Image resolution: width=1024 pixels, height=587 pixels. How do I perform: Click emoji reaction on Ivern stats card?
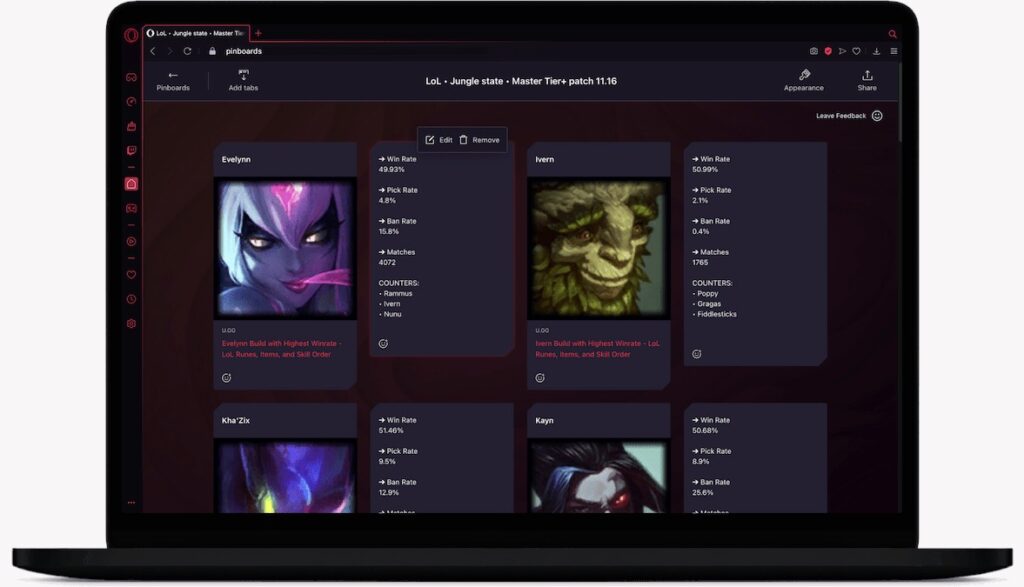(x=697, y=354)
